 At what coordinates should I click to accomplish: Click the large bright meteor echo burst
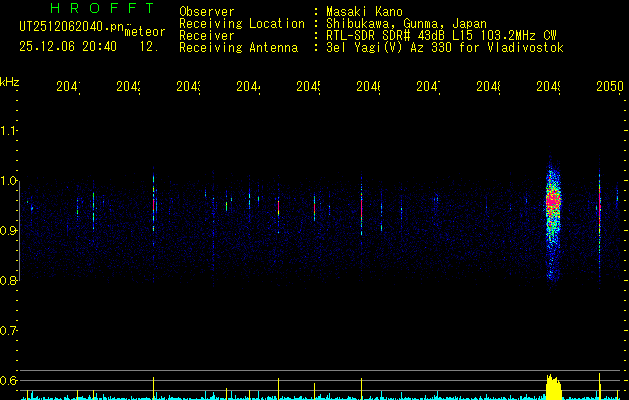pos(553,221)
